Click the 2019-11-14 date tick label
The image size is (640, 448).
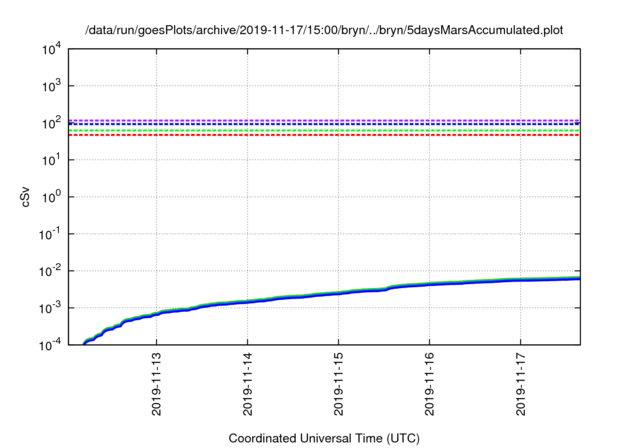247,384
